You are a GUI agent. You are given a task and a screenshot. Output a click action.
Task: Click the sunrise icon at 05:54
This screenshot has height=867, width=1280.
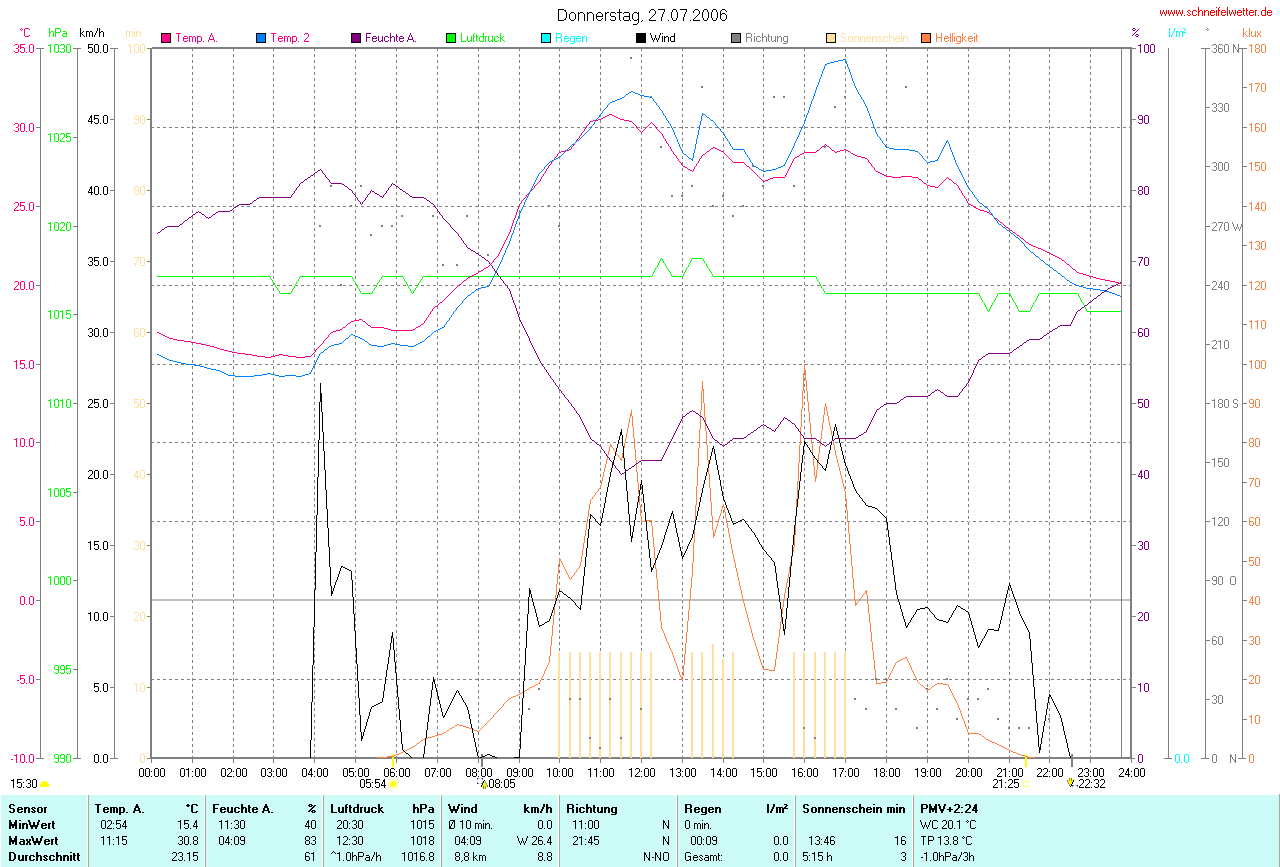[393, 785]
